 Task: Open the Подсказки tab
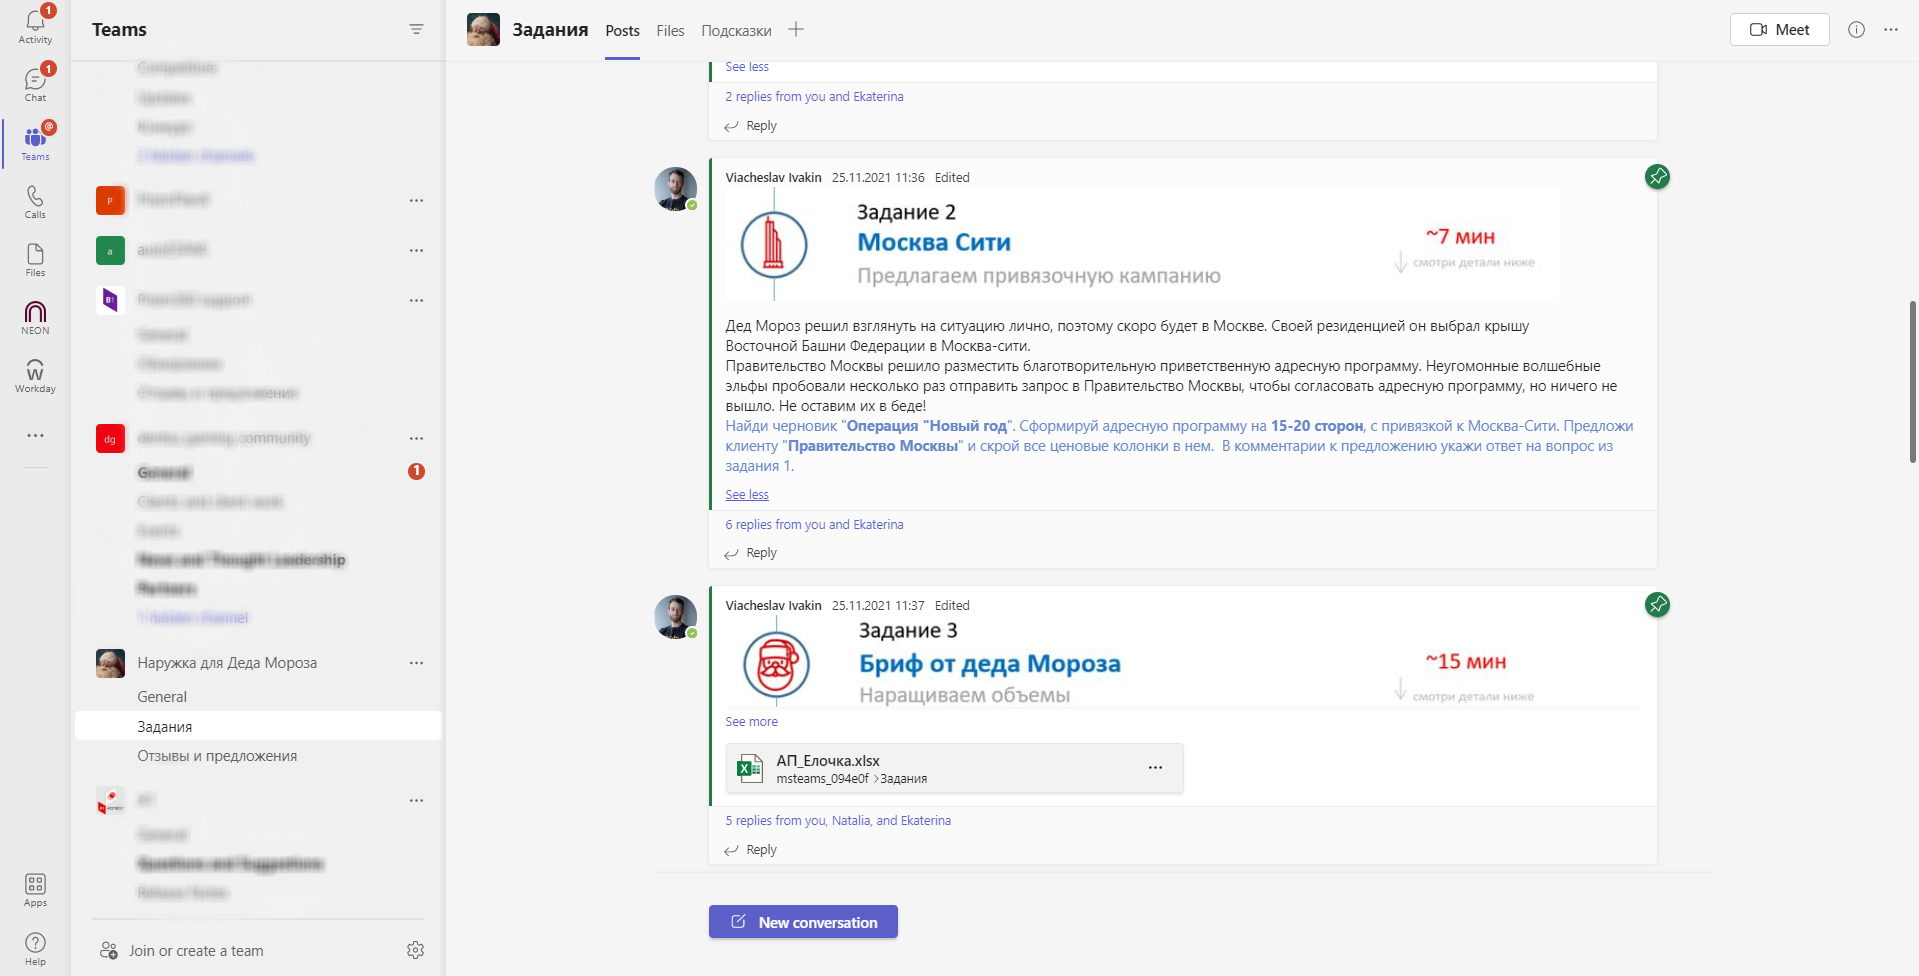tap(736, 31)
